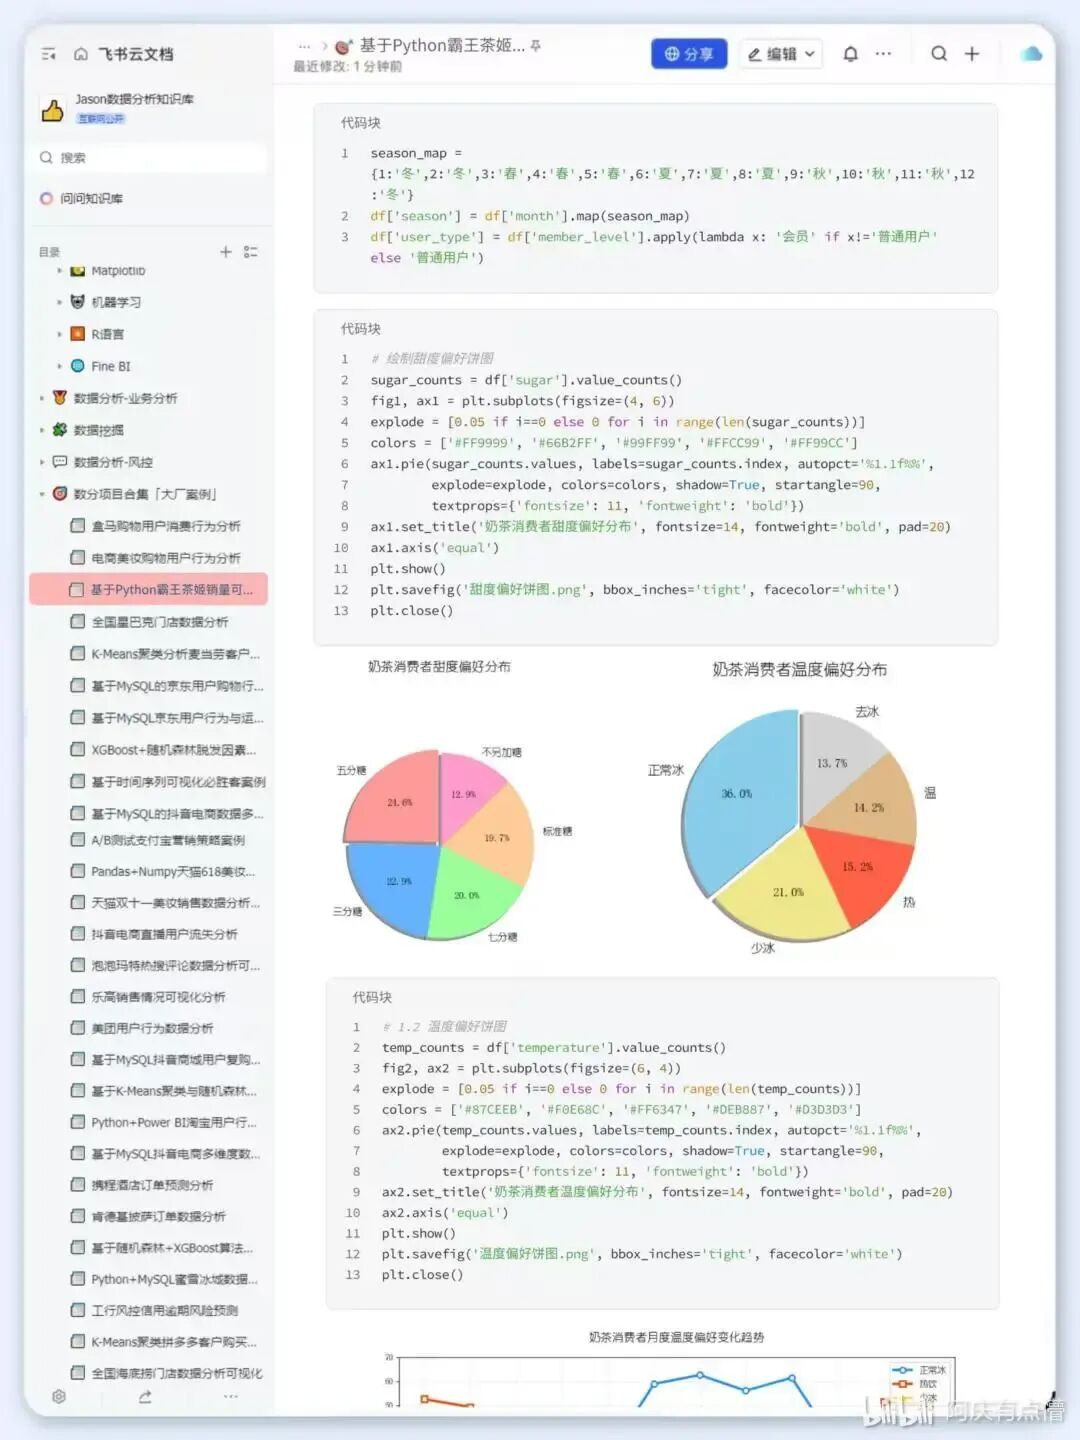Open knowledge base settings gear icon
The image size is (1080, 1440).
click(x=59, y=1396)
